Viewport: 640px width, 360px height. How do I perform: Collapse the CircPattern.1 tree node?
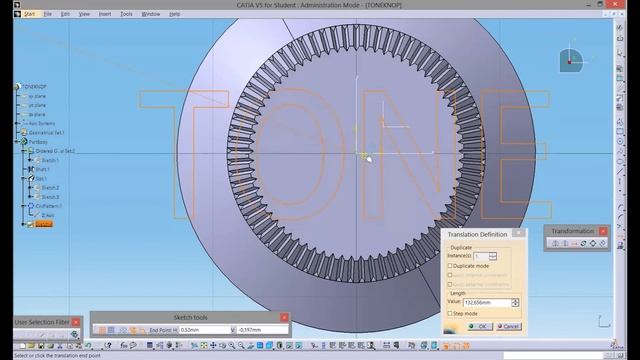point(24,206)
